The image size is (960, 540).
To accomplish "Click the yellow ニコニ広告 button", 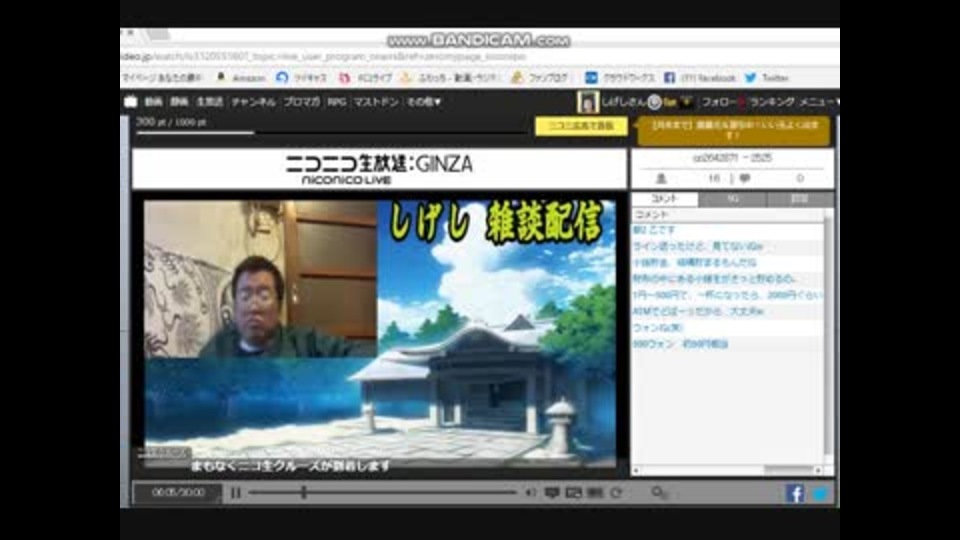I will pyautogui.click(x=581, y=126).
